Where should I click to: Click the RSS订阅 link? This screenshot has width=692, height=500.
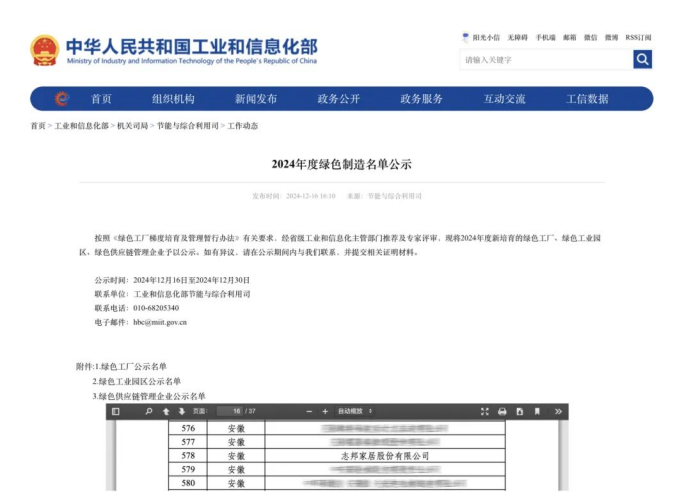(x=638, y=38)
